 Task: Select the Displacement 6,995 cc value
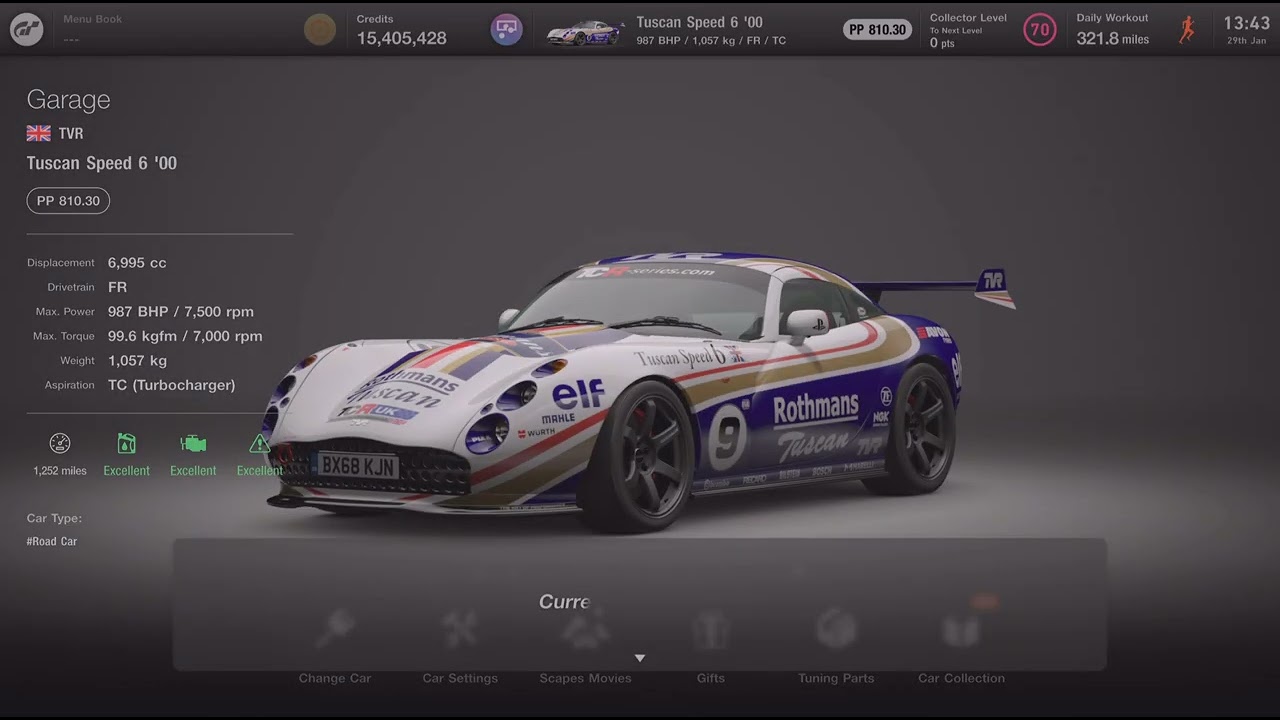tap(137, 263)
